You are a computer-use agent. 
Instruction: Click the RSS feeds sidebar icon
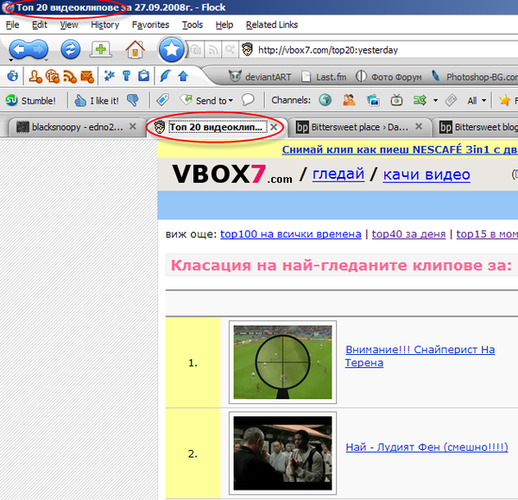pos(70,77)
